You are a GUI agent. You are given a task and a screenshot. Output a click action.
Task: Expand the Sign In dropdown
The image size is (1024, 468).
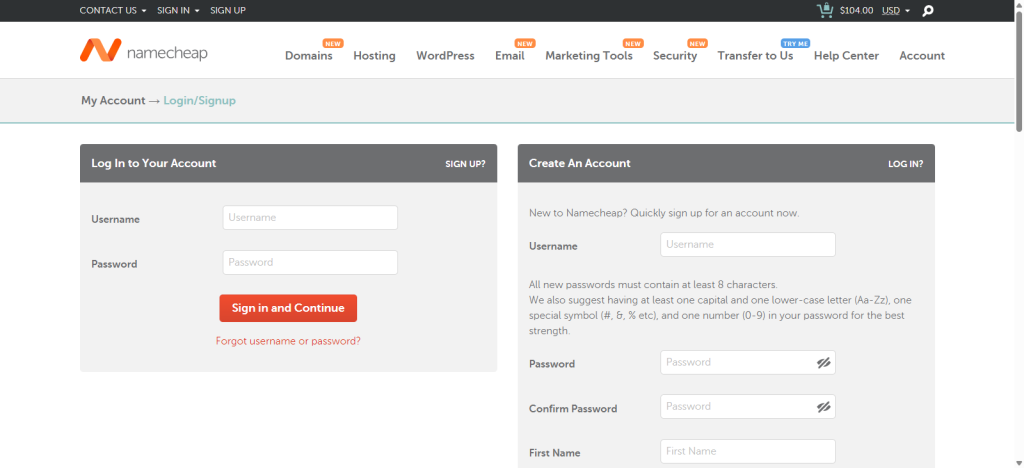click(x=178, y=10)
